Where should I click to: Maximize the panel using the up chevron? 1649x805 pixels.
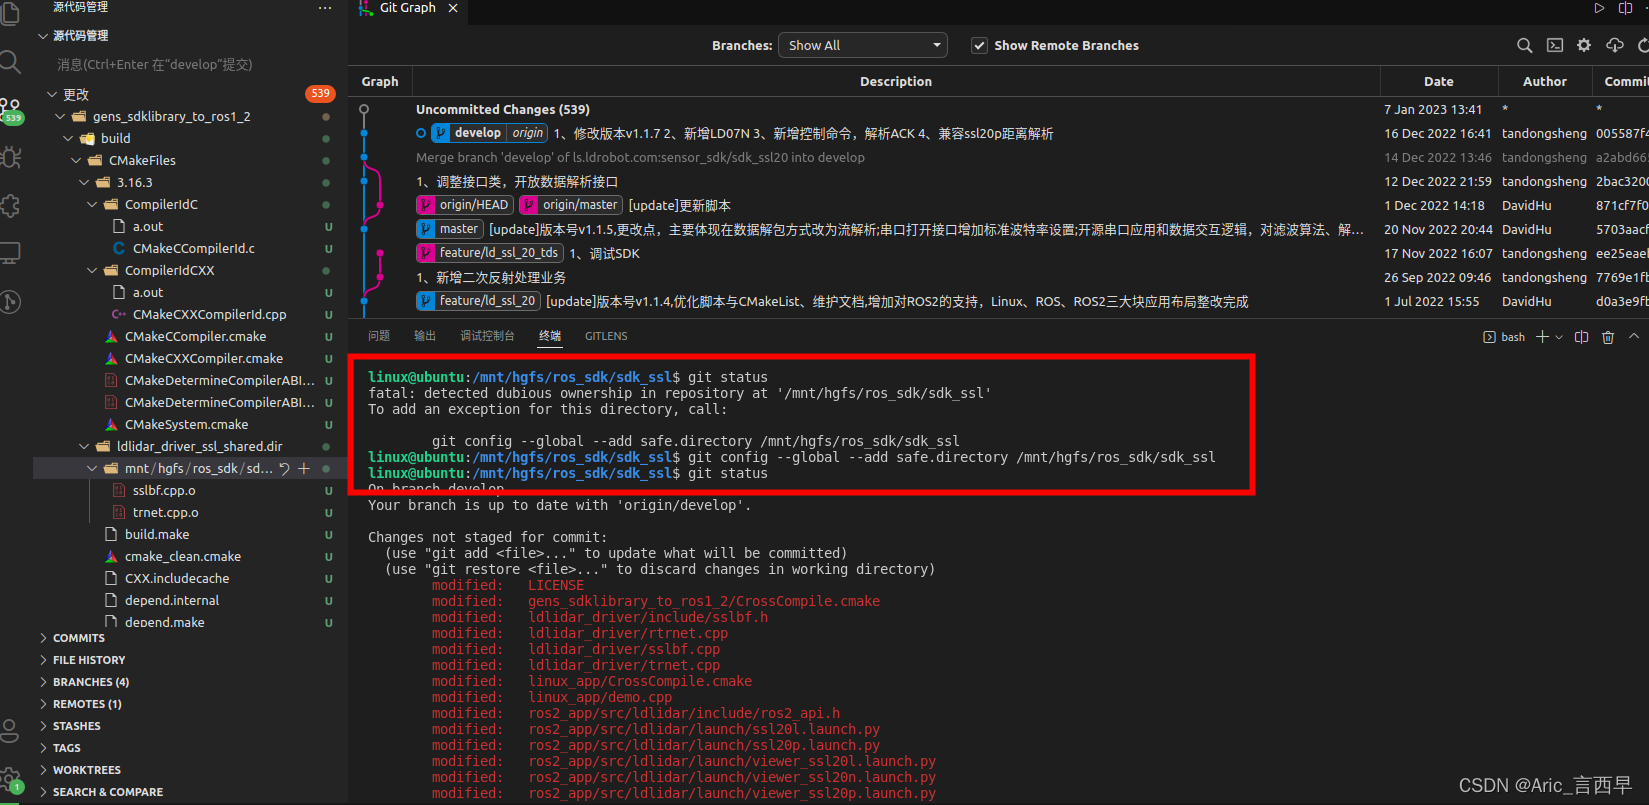coord(1634,337)
